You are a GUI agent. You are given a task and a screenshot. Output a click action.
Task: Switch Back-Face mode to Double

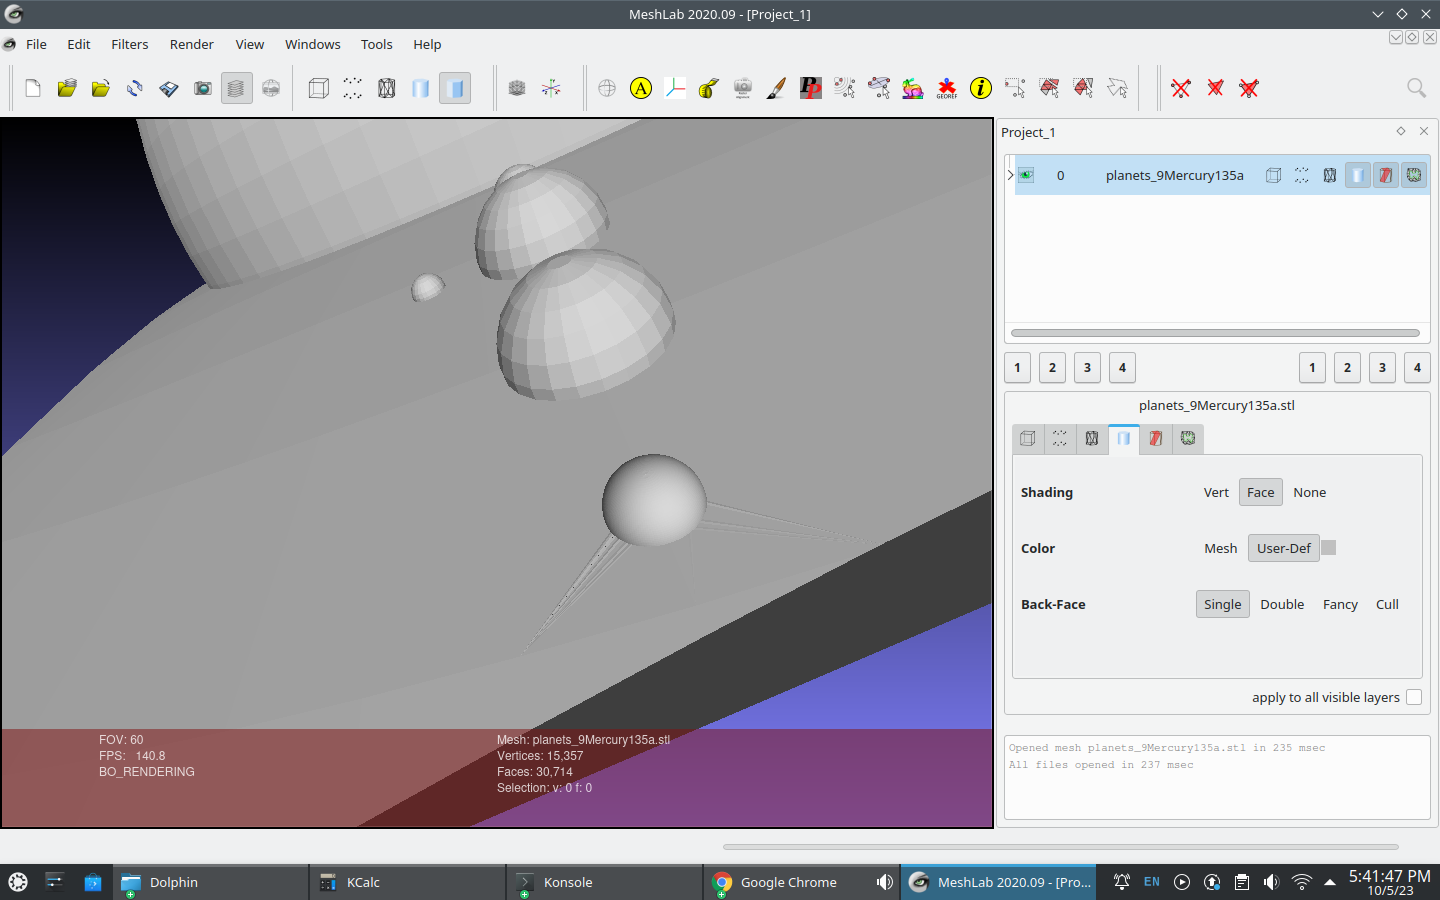pos(1282,604)
